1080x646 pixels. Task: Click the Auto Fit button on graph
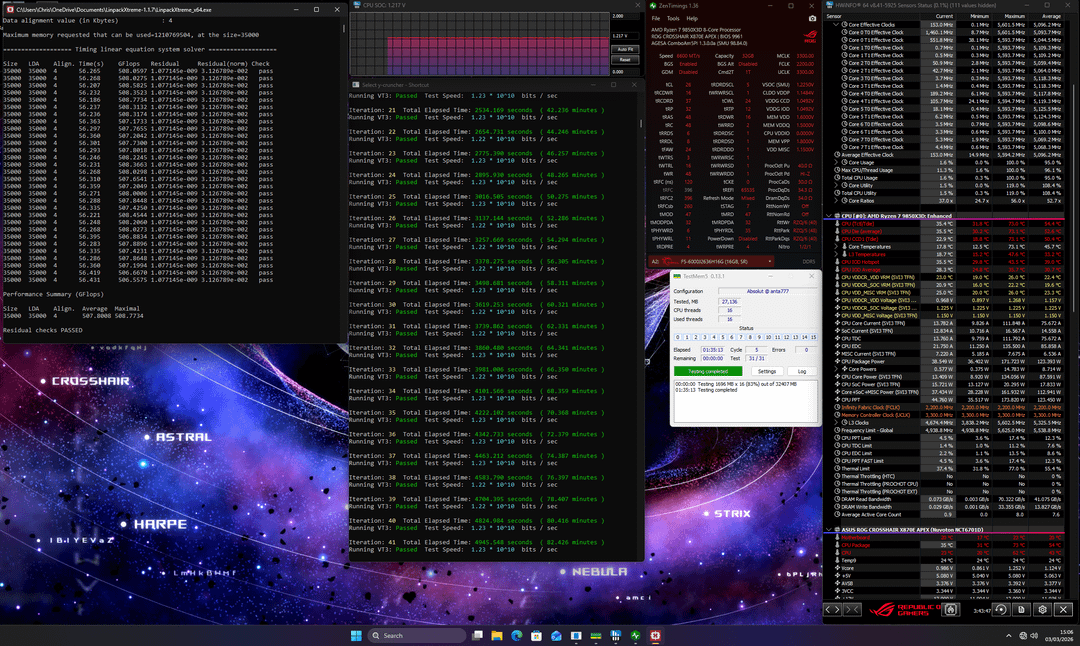tap(624, 48)
